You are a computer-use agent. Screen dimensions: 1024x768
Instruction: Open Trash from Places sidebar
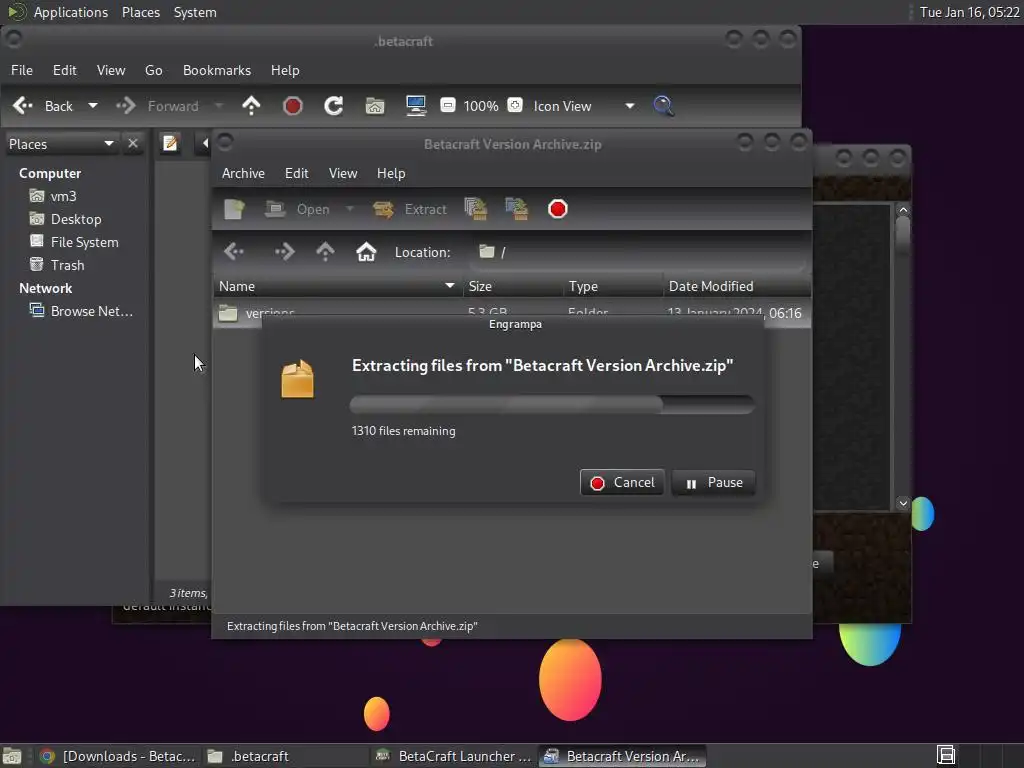pyautogui.click(x=67, y=265)
